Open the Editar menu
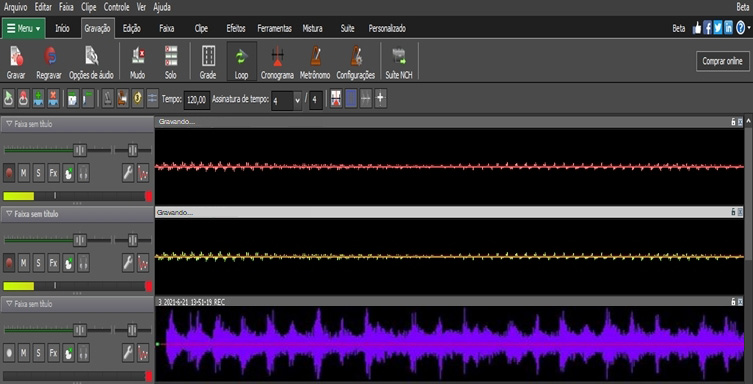Image resolution: width=753 pixels, height=384 pixels. coord(43,7)
